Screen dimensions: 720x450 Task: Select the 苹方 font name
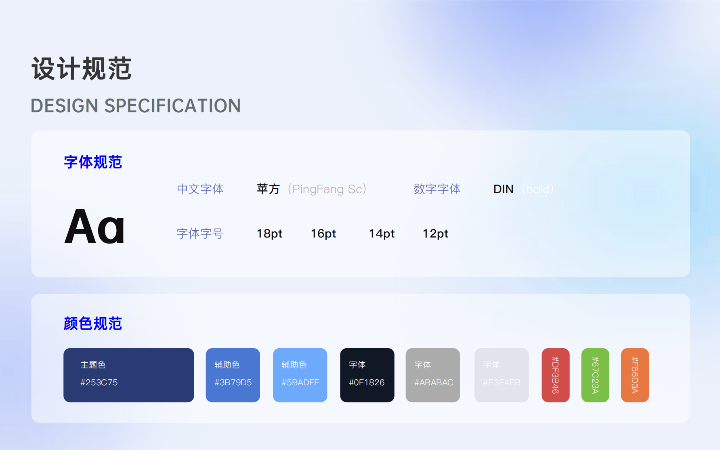(x=268, y=189)
